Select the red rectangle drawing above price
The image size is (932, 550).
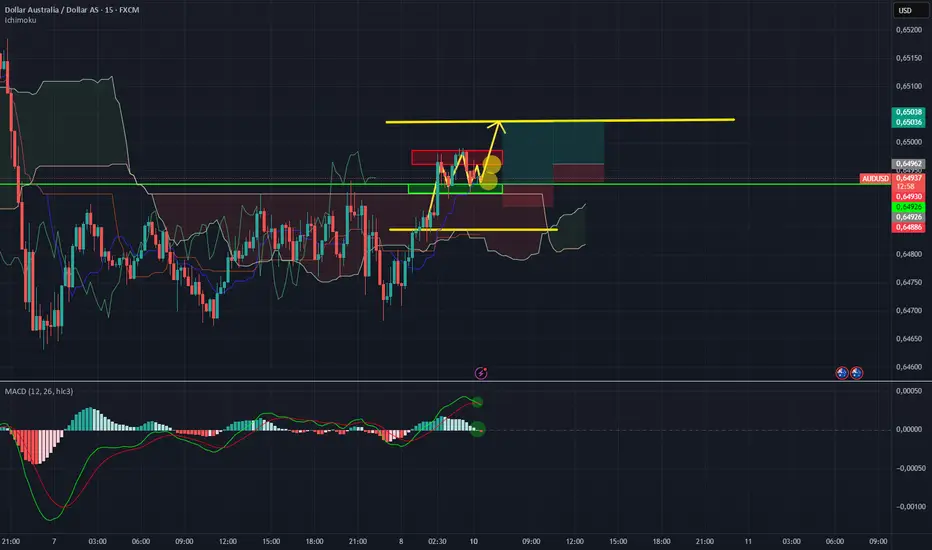(x=456, y=158)
